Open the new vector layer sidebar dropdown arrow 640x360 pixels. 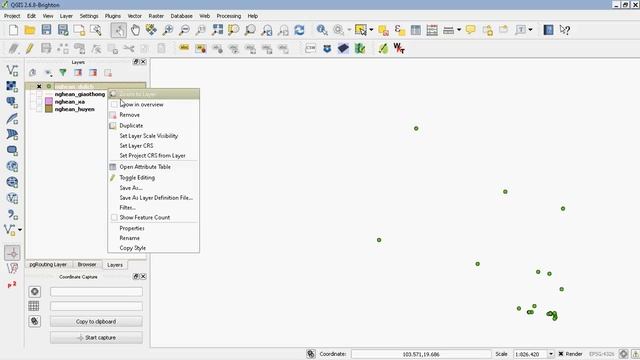pyautogui.click(x=20, y=230)
